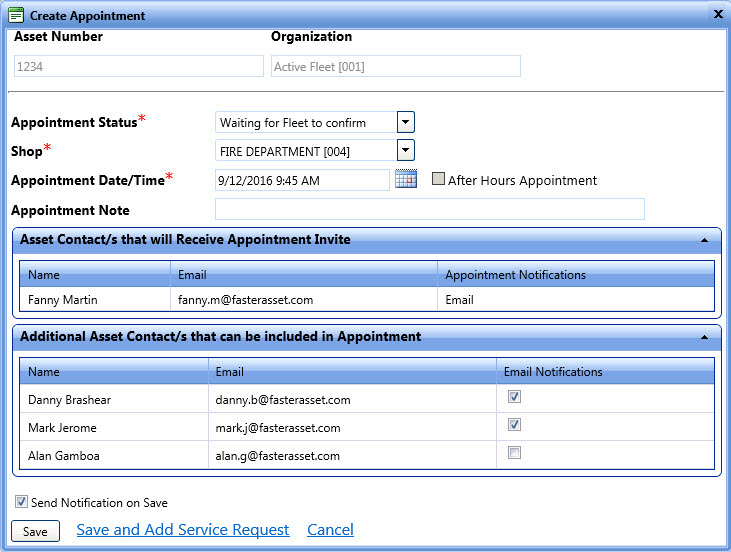Screen dimensions: 731x552
Task: Collapse the Asset Contacts Receive Invite panel
Action: point(704,240)
